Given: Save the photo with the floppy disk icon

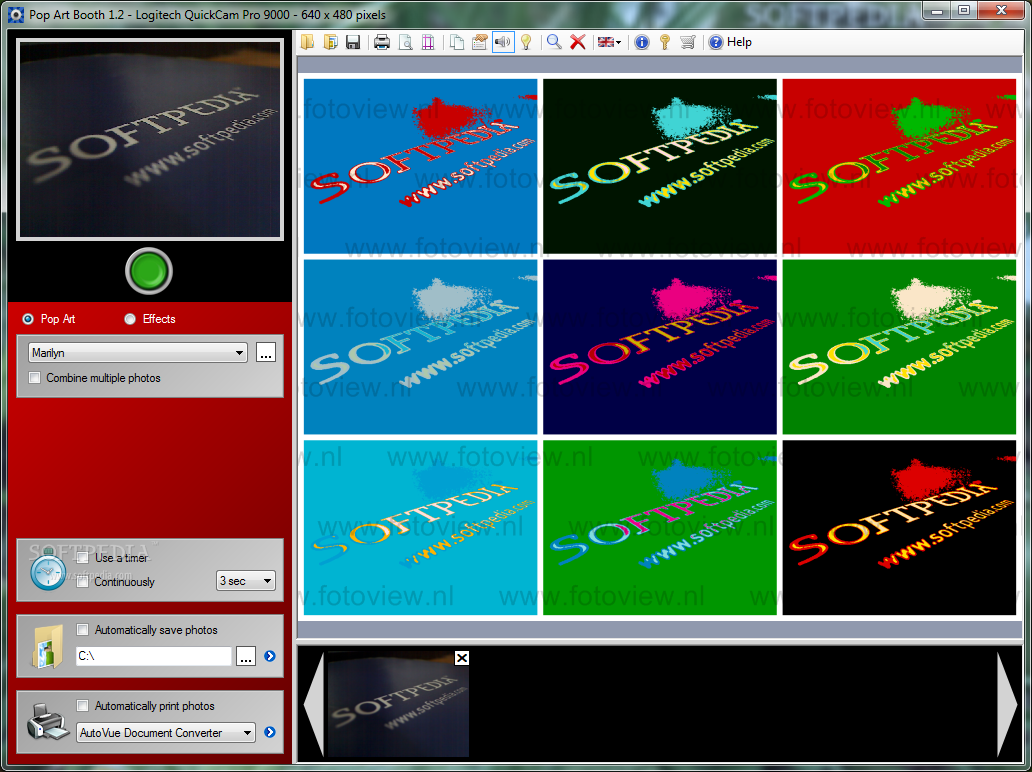Looking at the screenshot, I should (353, 42).
